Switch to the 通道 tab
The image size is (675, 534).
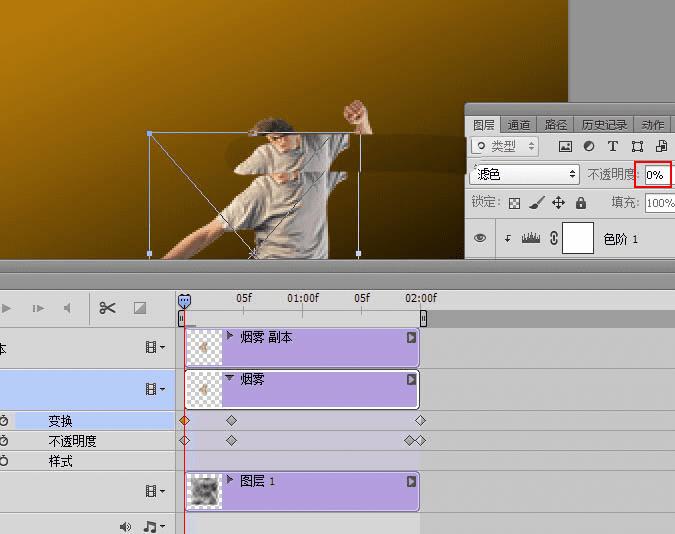click(518, 125)
